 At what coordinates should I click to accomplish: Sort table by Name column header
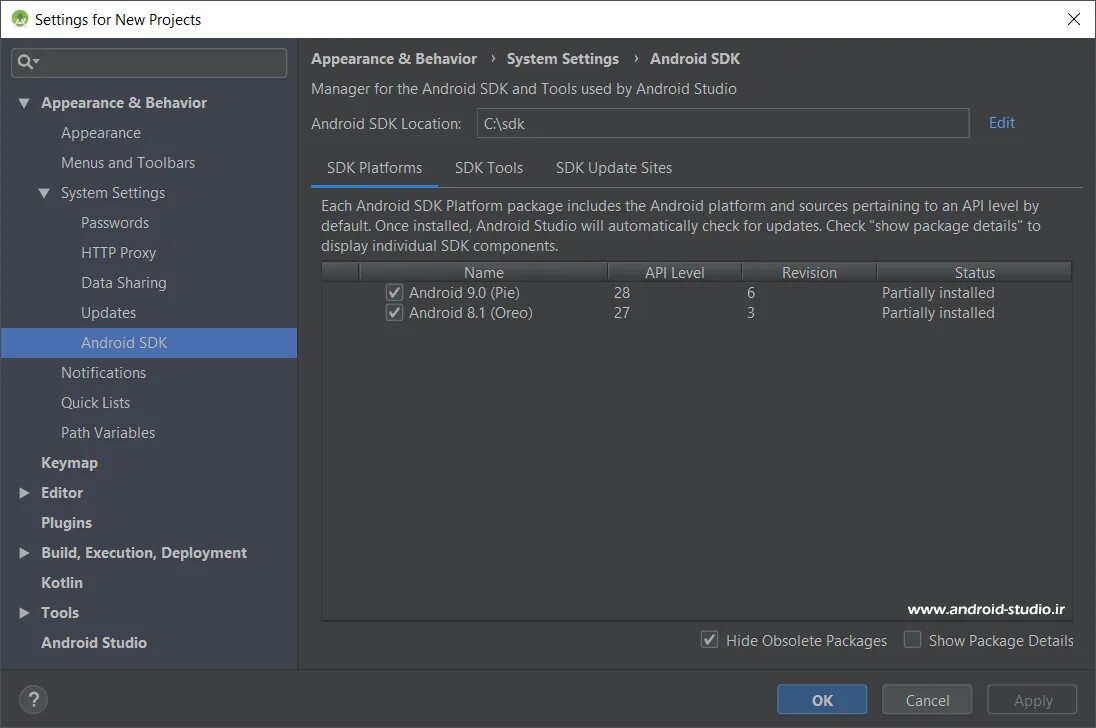click(x=484, y=272)
